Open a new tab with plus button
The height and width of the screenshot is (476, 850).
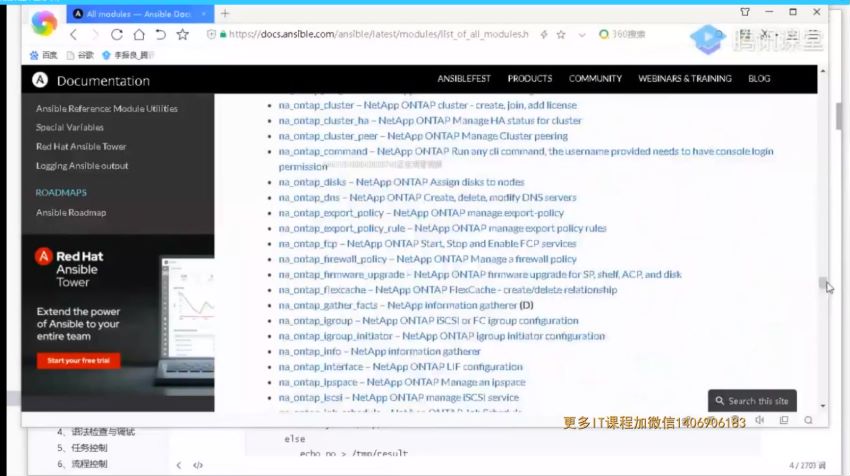tap(225, 14)
